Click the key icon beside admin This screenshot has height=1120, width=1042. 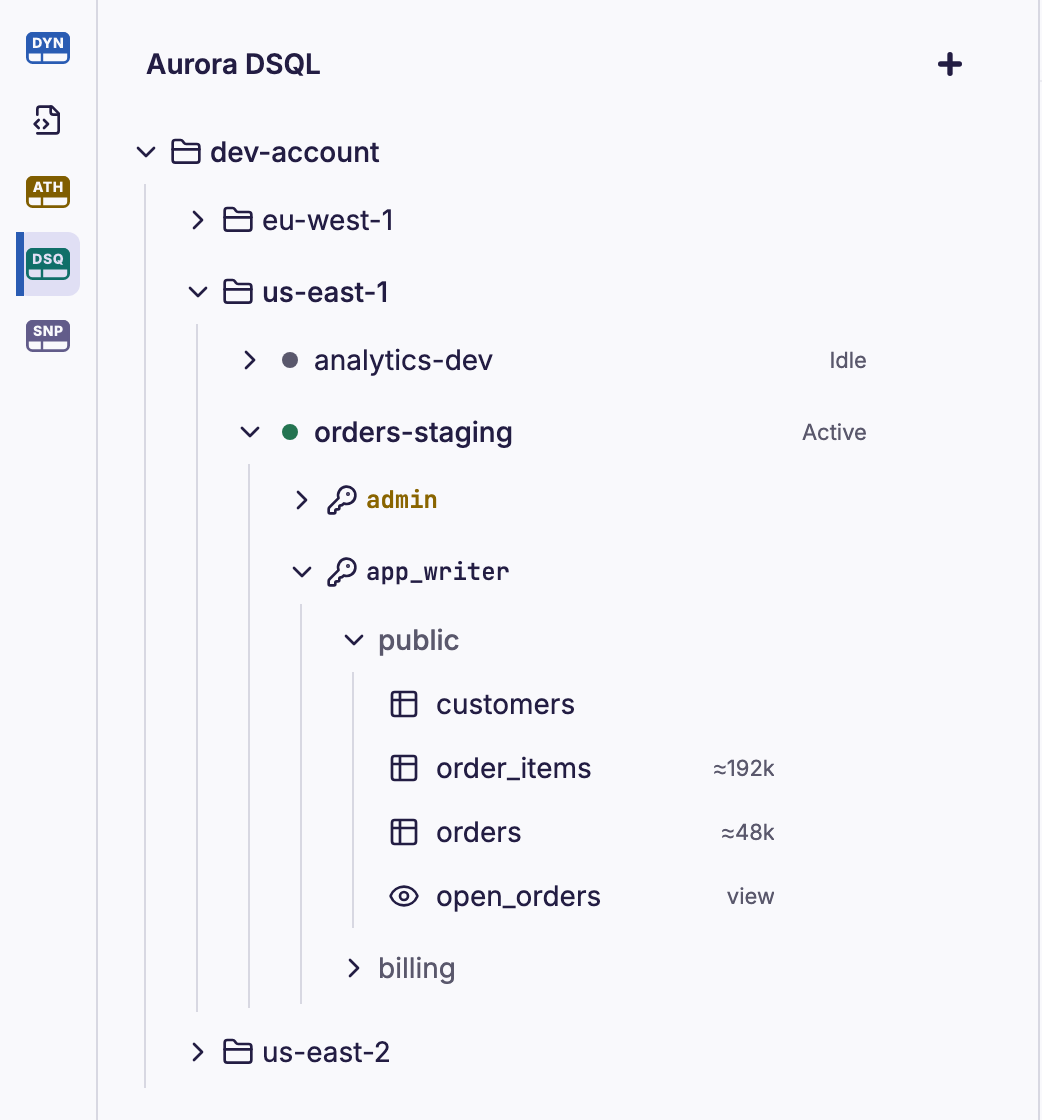pyautogui.click(x=342, y=500)
